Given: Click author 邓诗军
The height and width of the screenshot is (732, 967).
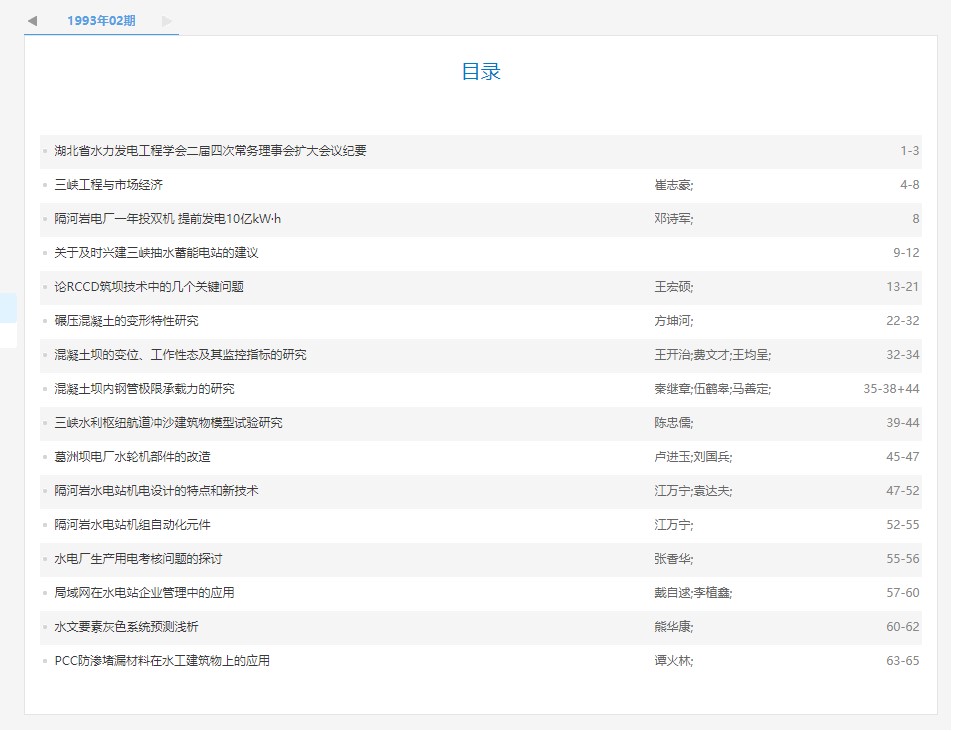Looking at the screenshot, I should coord(674,218).
